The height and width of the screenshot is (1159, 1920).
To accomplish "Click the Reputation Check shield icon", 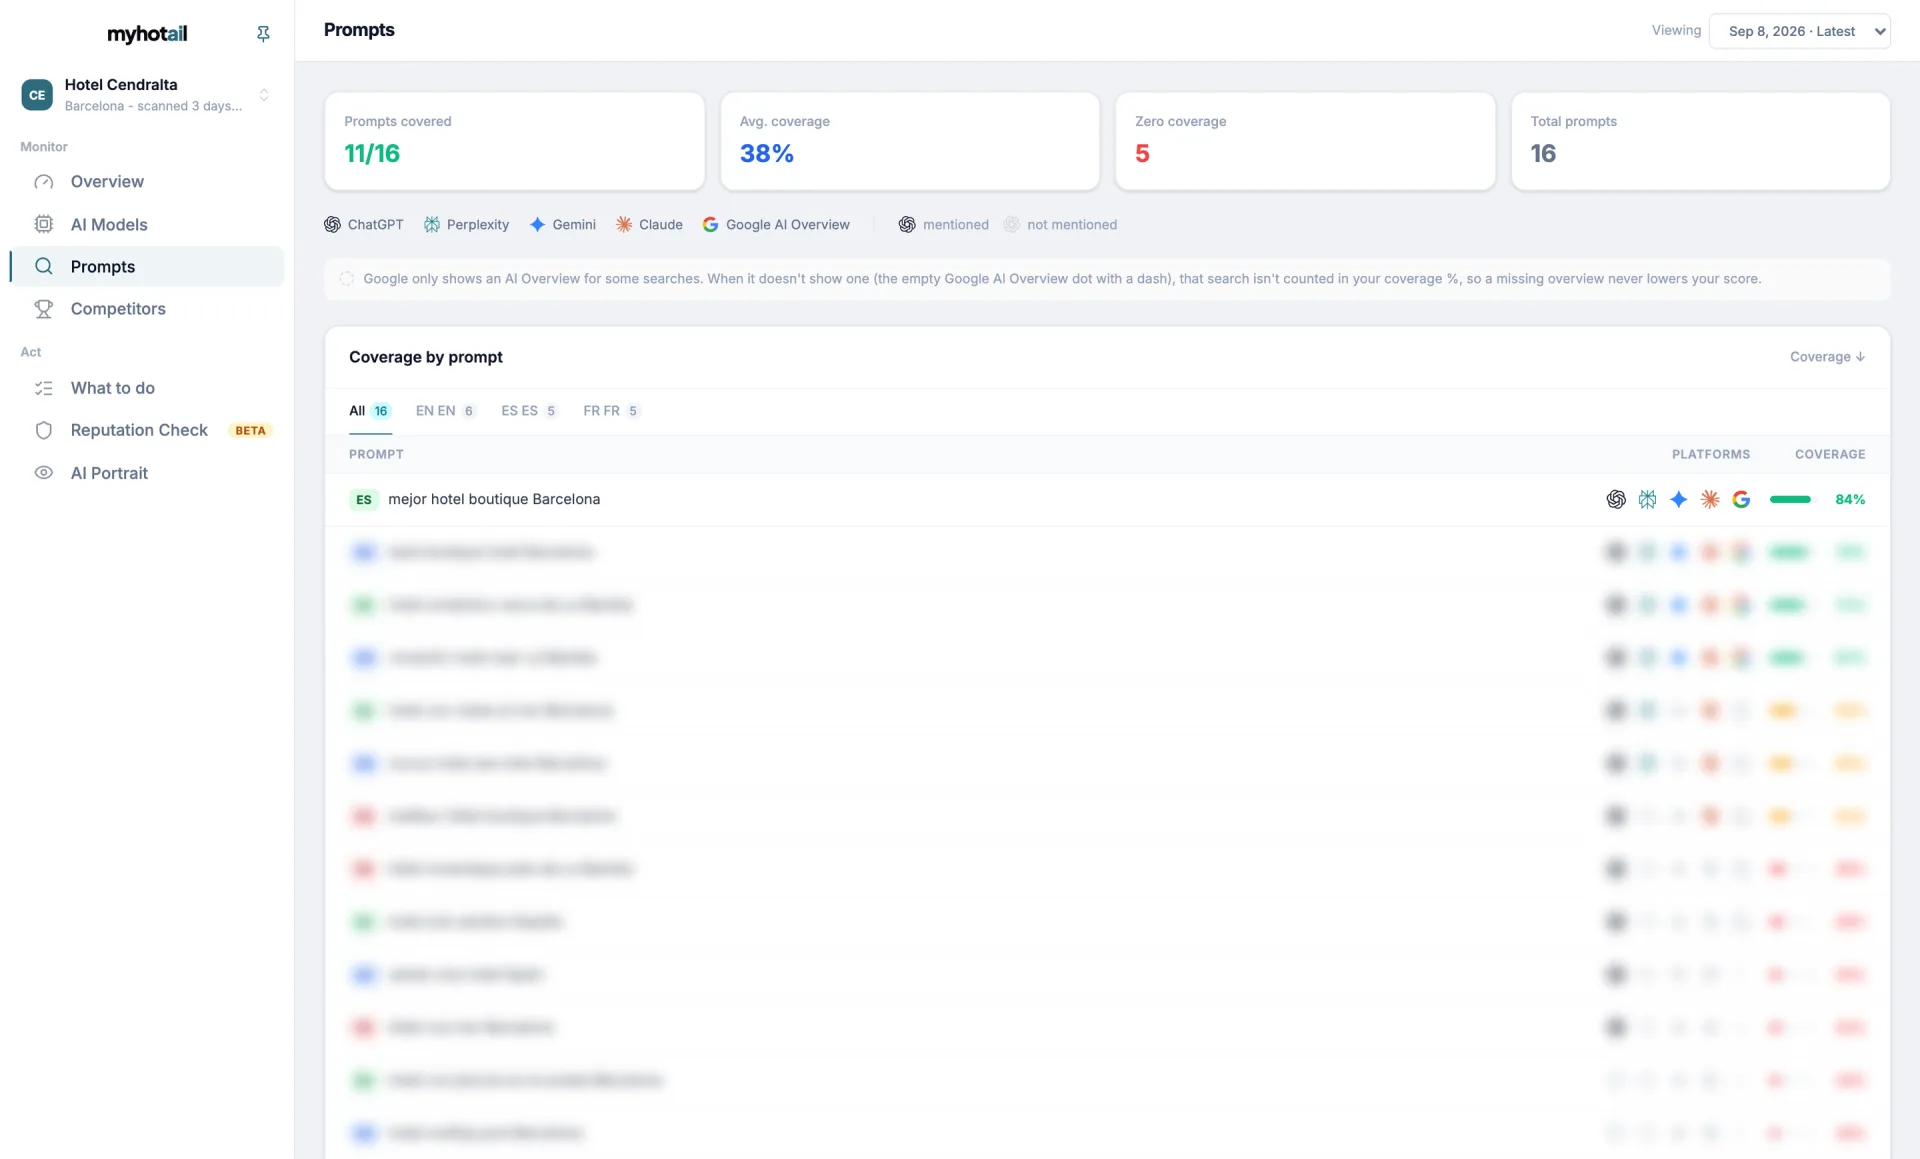I will [44, 430].
